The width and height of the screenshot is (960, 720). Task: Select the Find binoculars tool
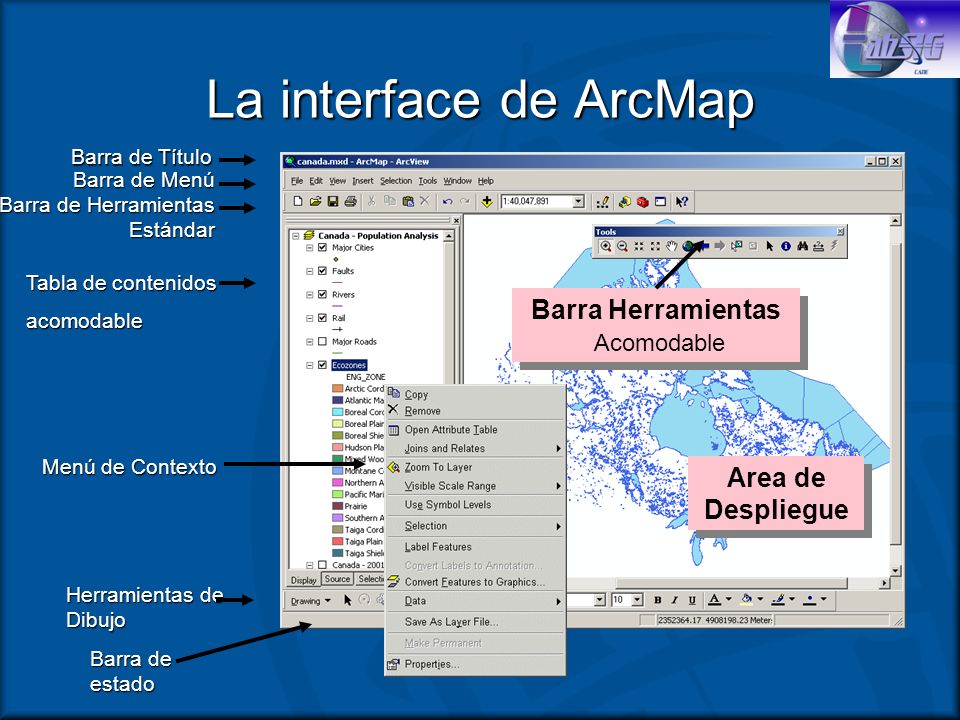(x=802, y=246)
